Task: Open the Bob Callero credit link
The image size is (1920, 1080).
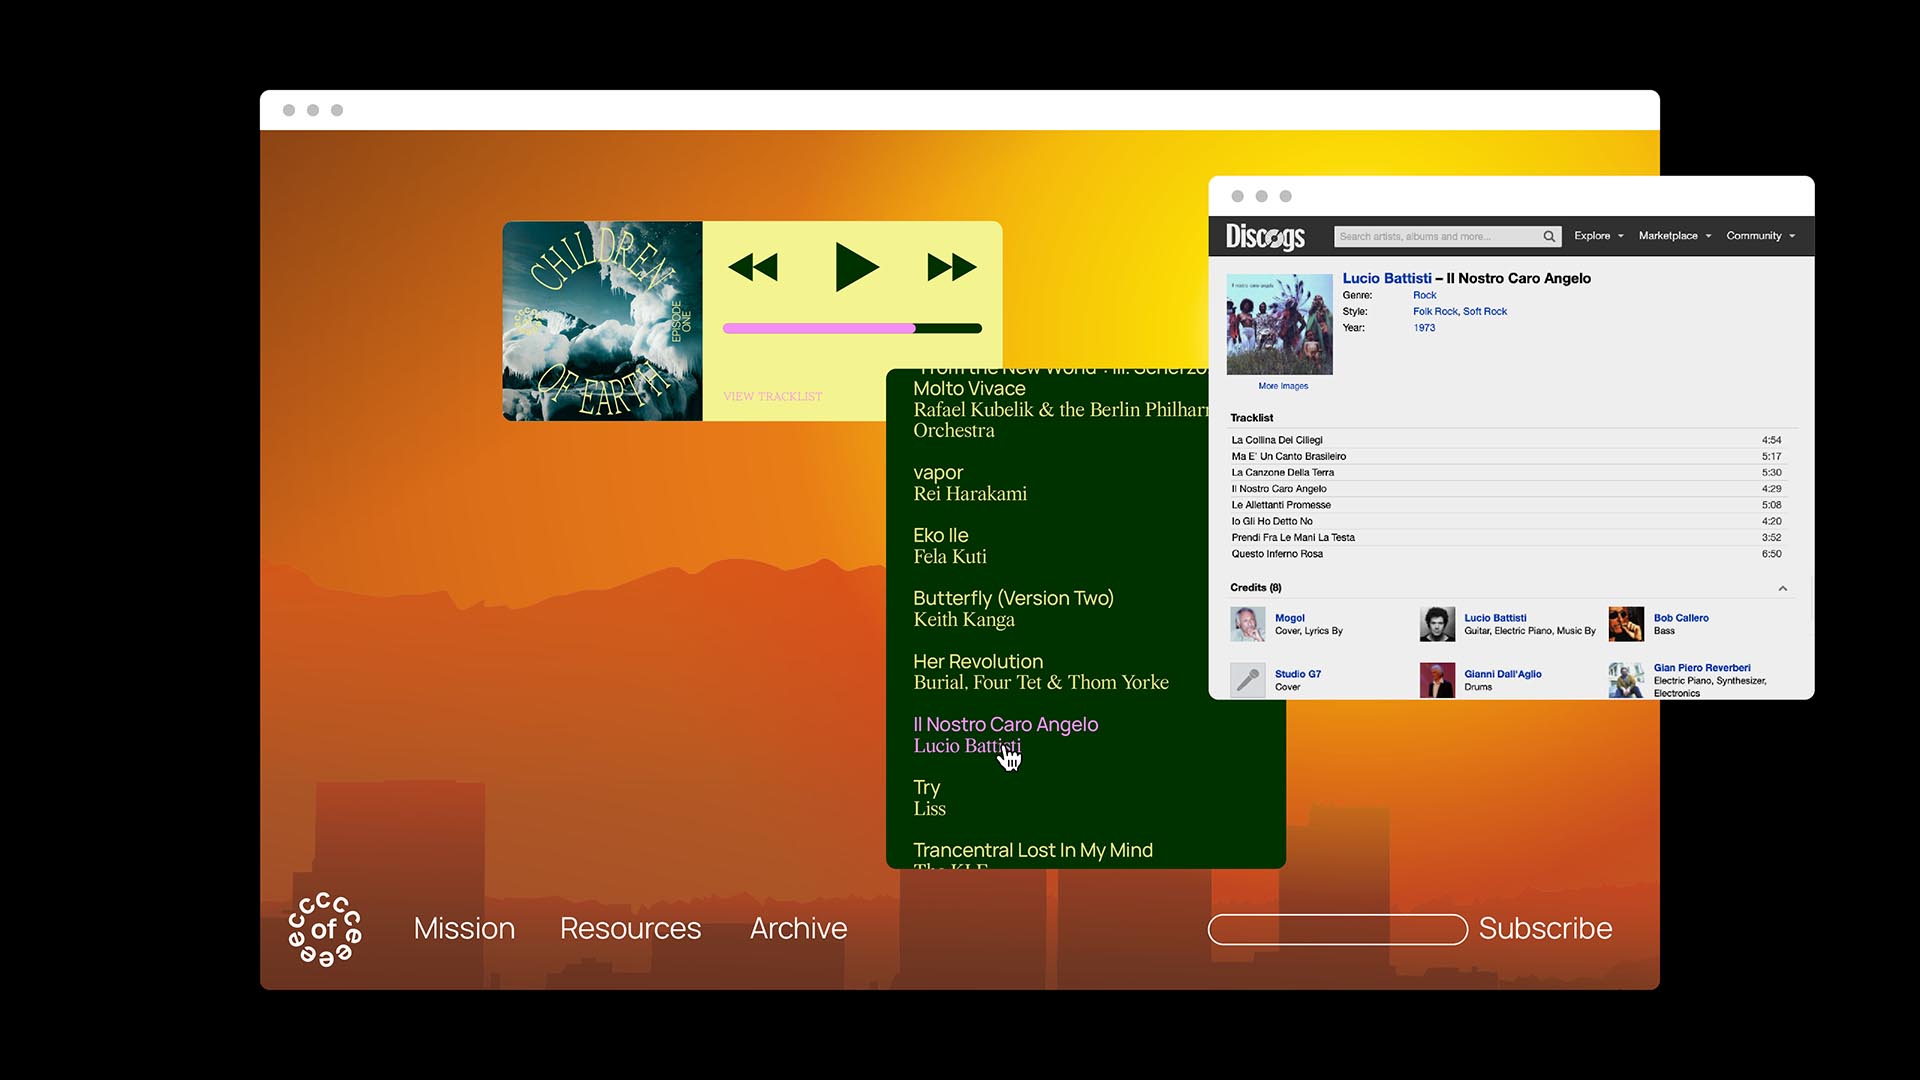Action: pos(1681,618)
